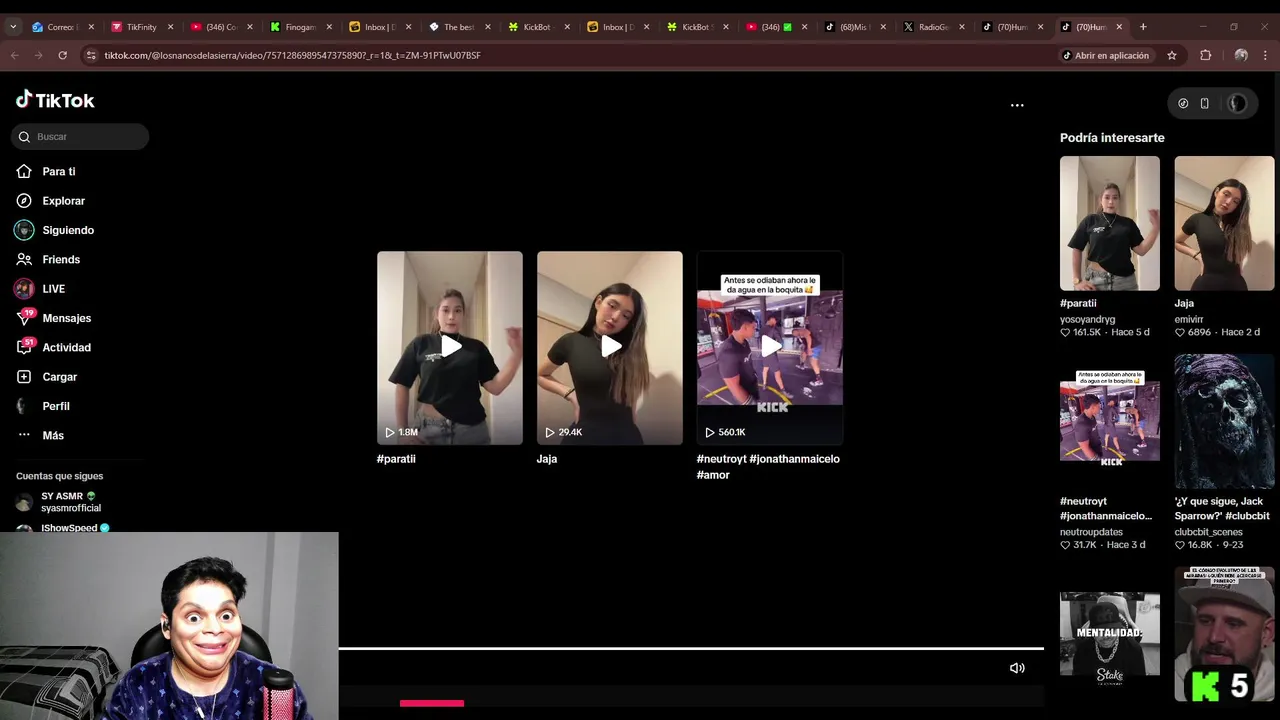Click the #paratii caption under center video
This screenshot has height=720, width=1280.
click(x=396, y=459)
